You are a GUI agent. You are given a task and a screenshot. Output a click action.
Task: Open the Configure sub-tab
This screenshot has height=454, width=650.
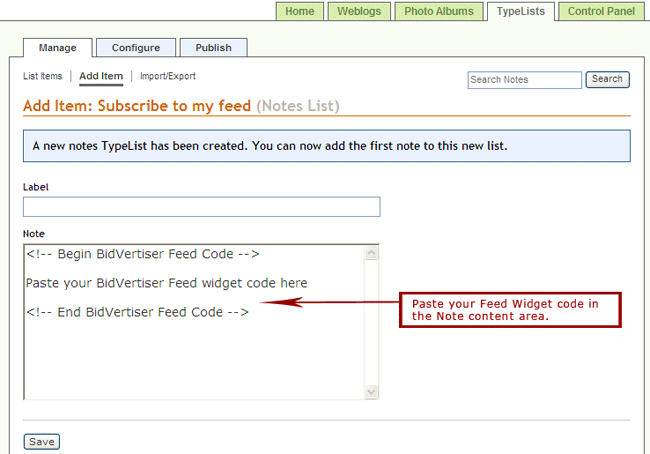[x=136, y=48]
